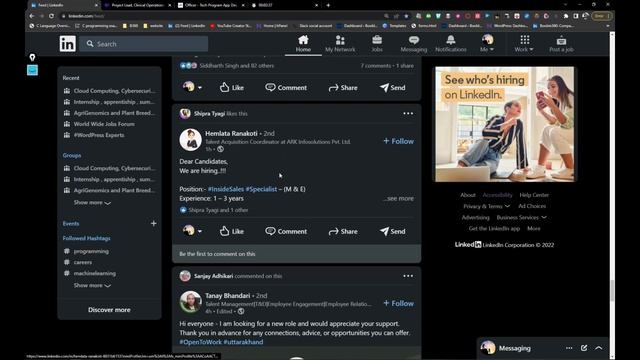
Task: Expand Privacy & Terms footer dropdown
Action: click(487, 206)
